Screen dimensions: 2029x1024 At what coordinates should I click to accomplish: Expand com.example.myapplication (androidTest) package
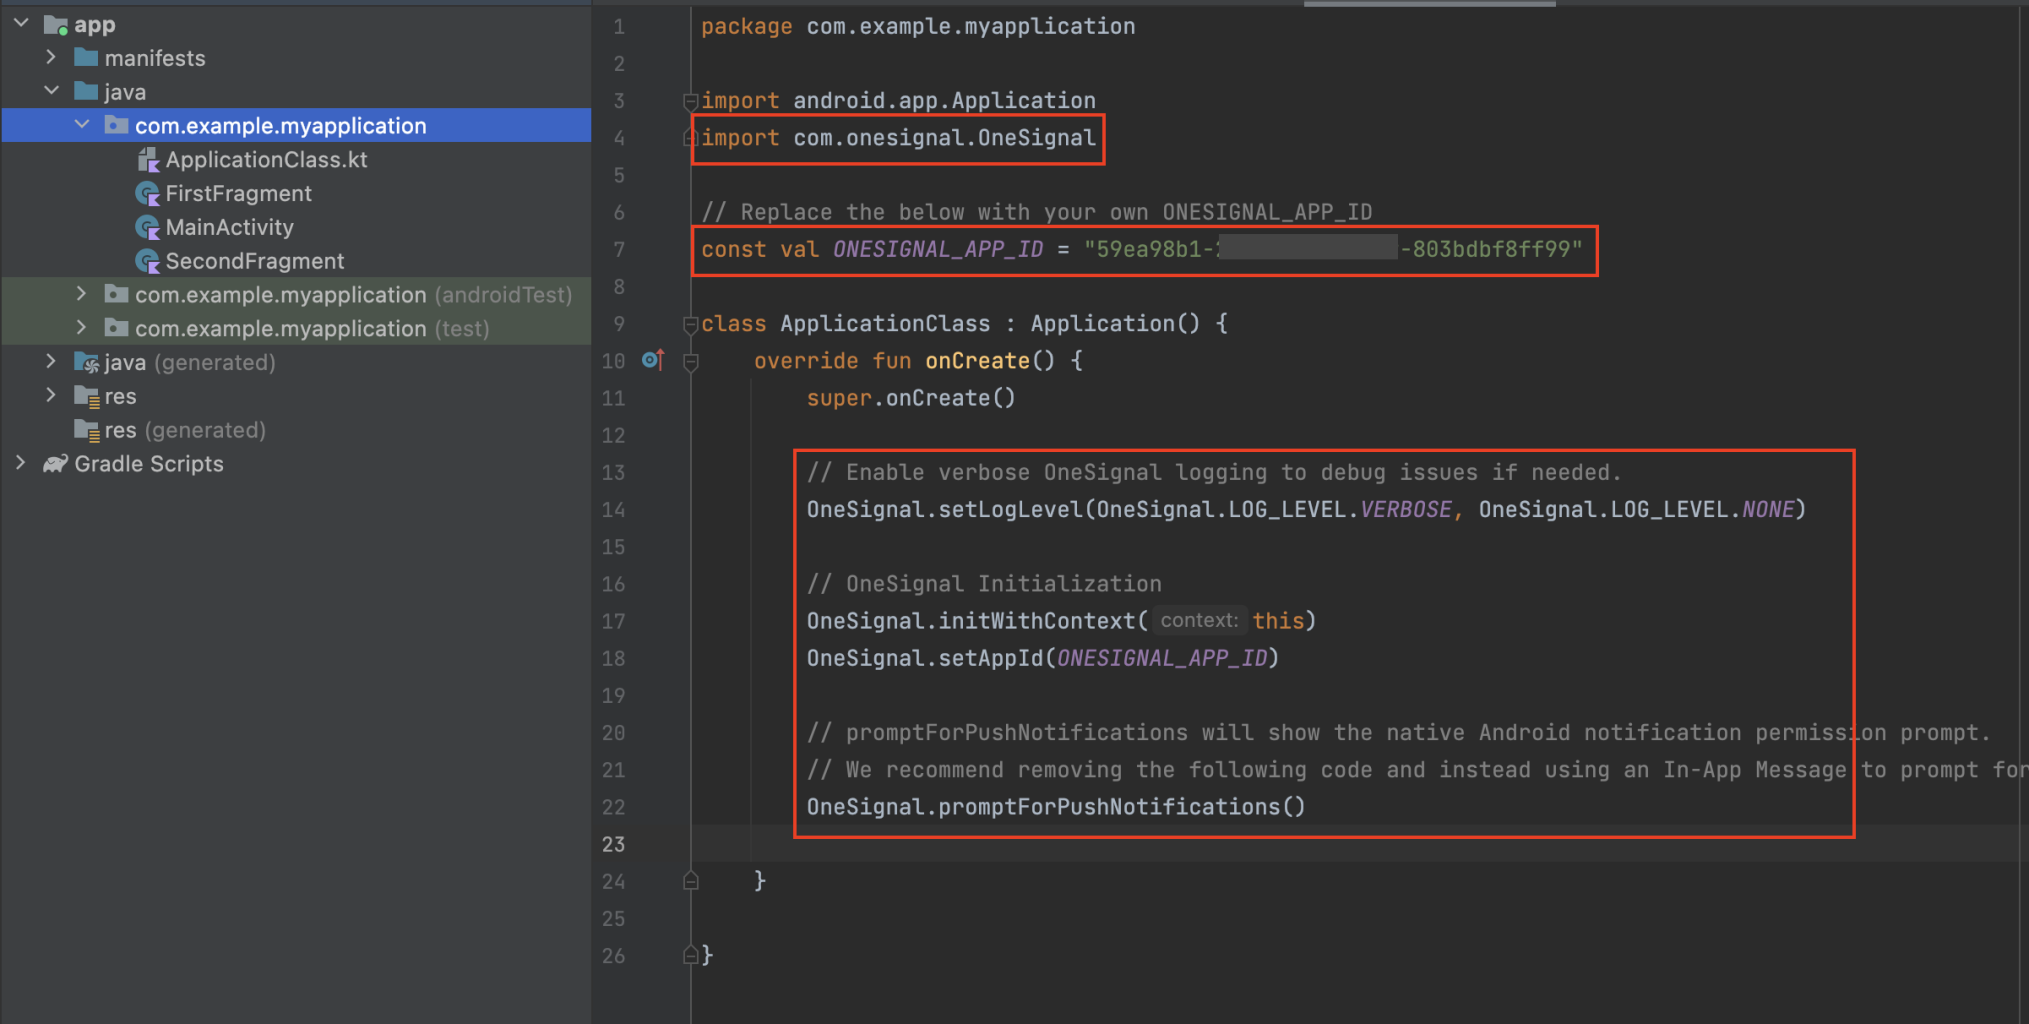[82, 294]
